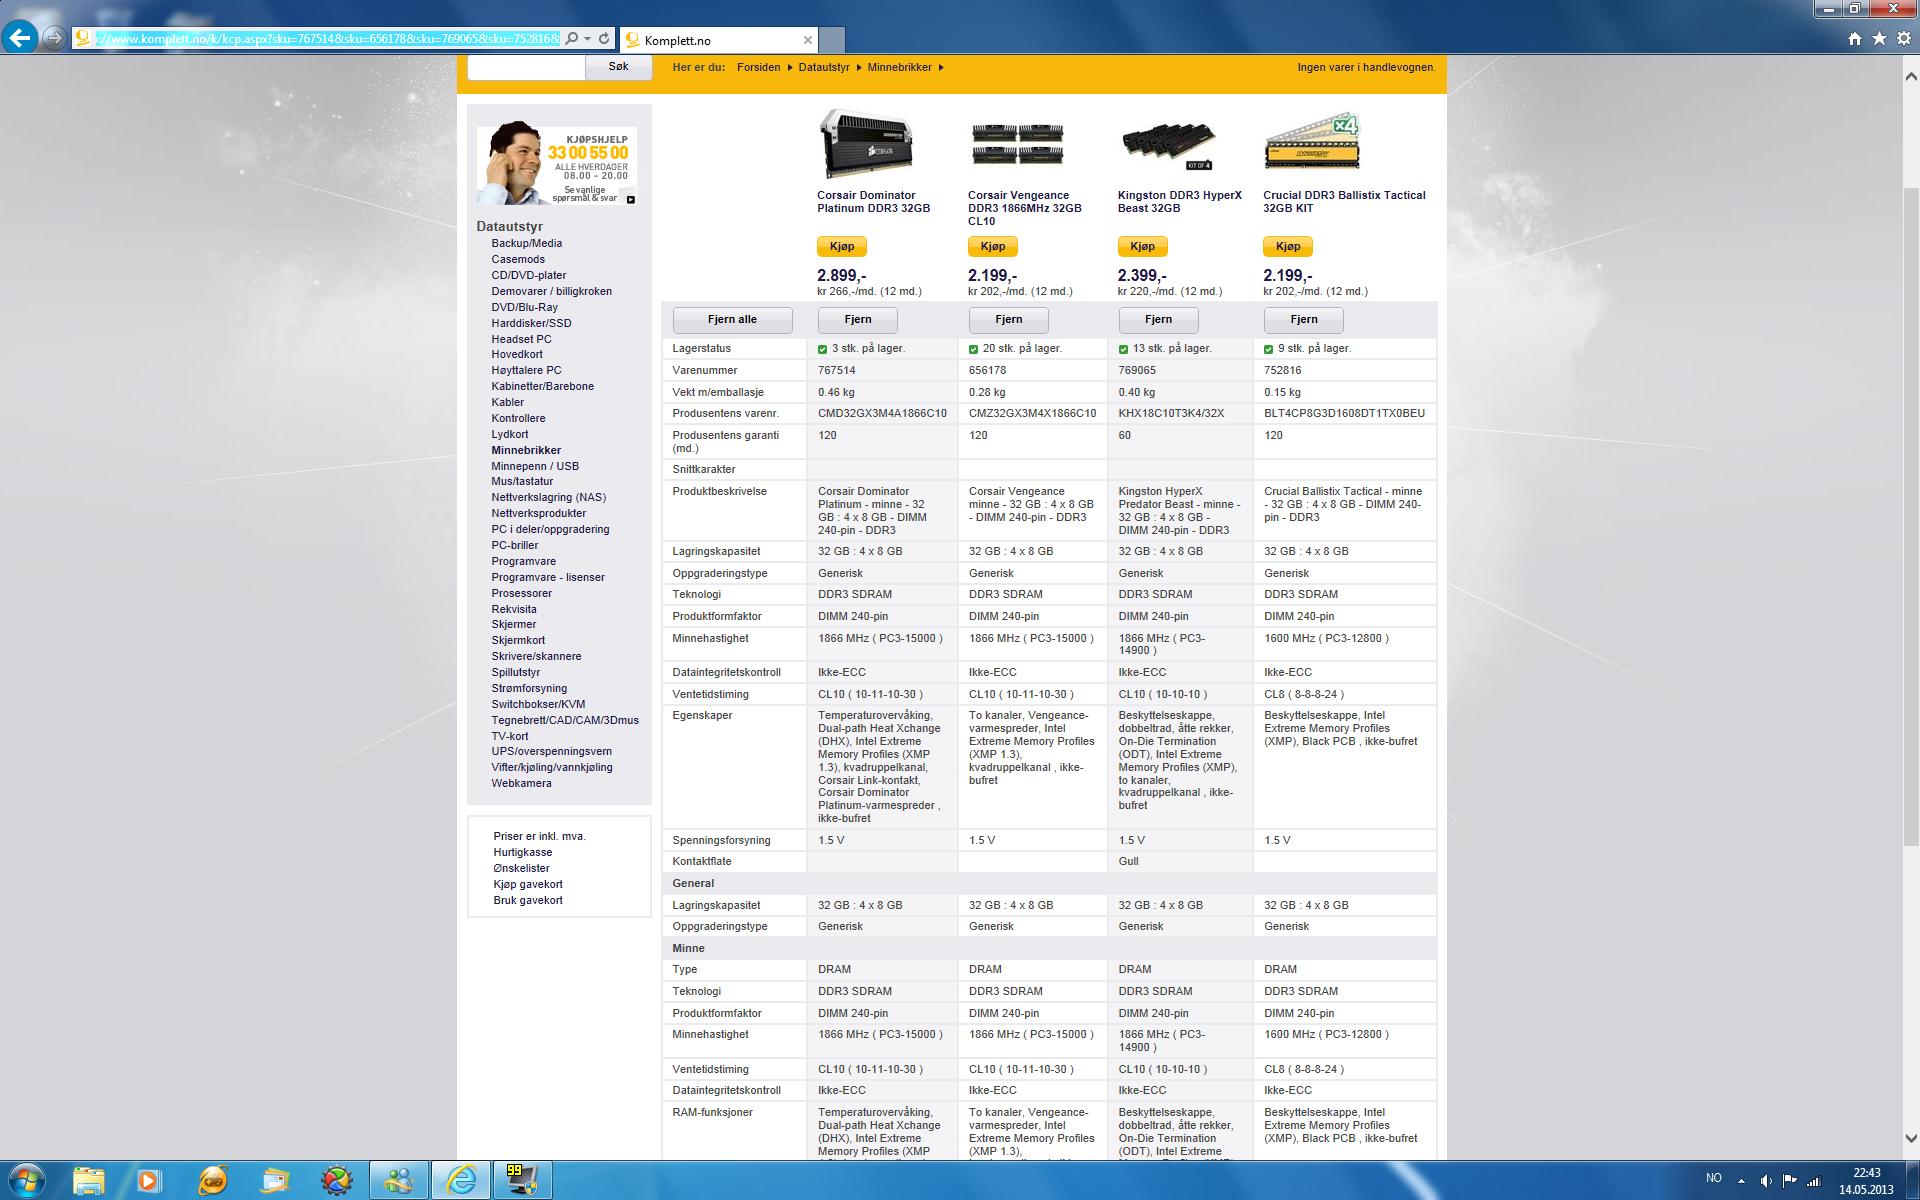Open Windows Live Messenger taskbar icon
This screenshot has height=1200, width=1920.
(x=399, y=1181)
